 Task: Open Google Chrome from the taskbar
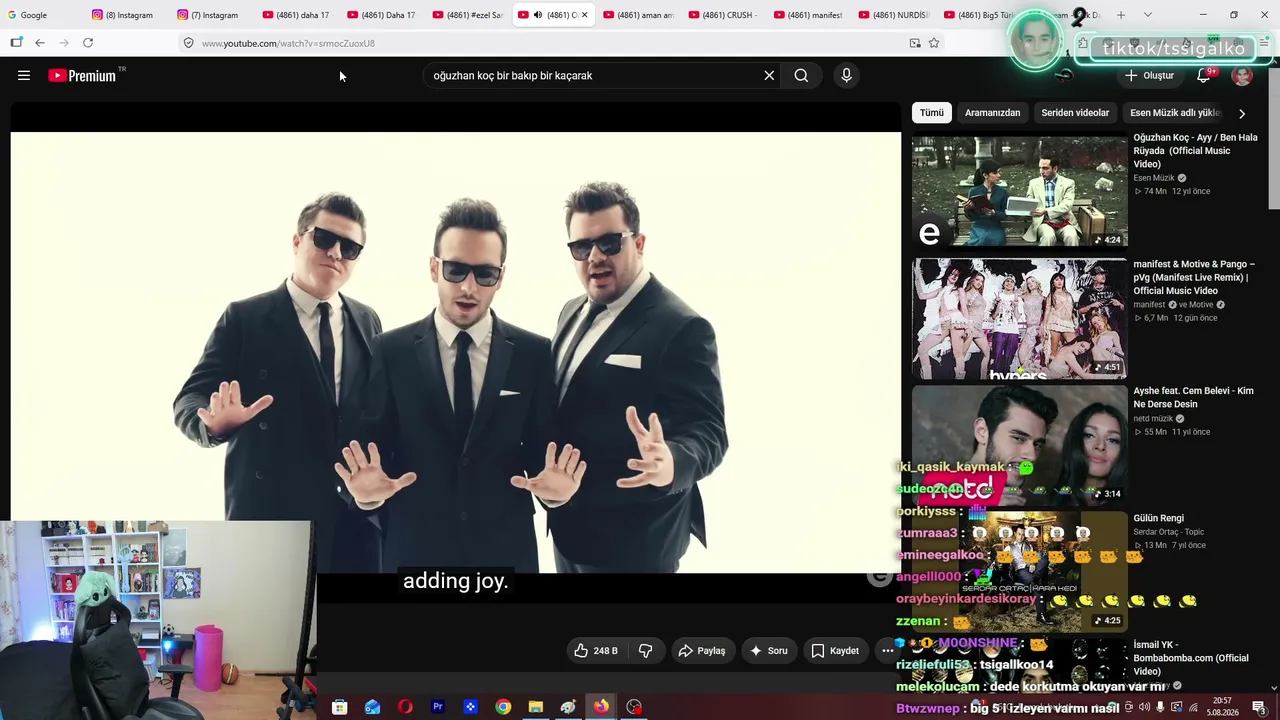coord(503,707)
